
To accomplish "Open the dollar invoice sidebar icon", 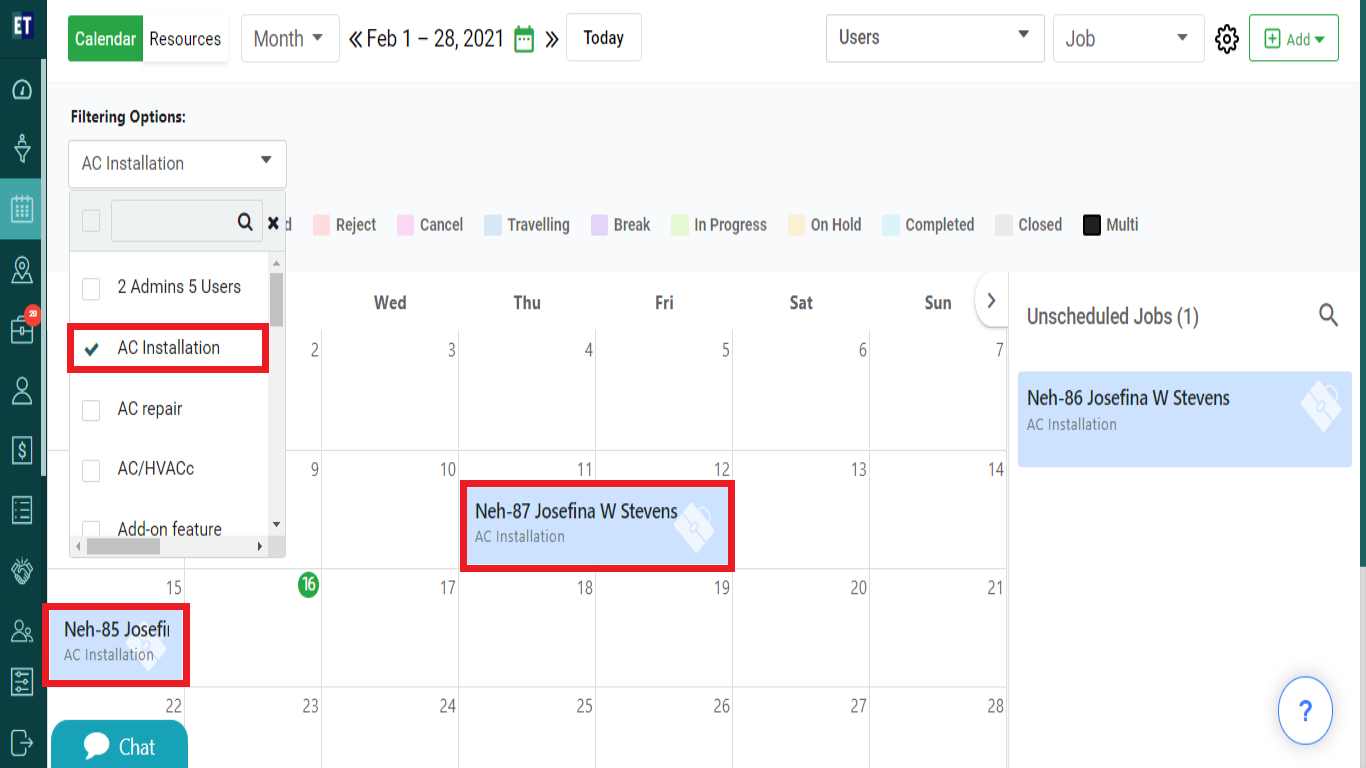I will 22,450.
